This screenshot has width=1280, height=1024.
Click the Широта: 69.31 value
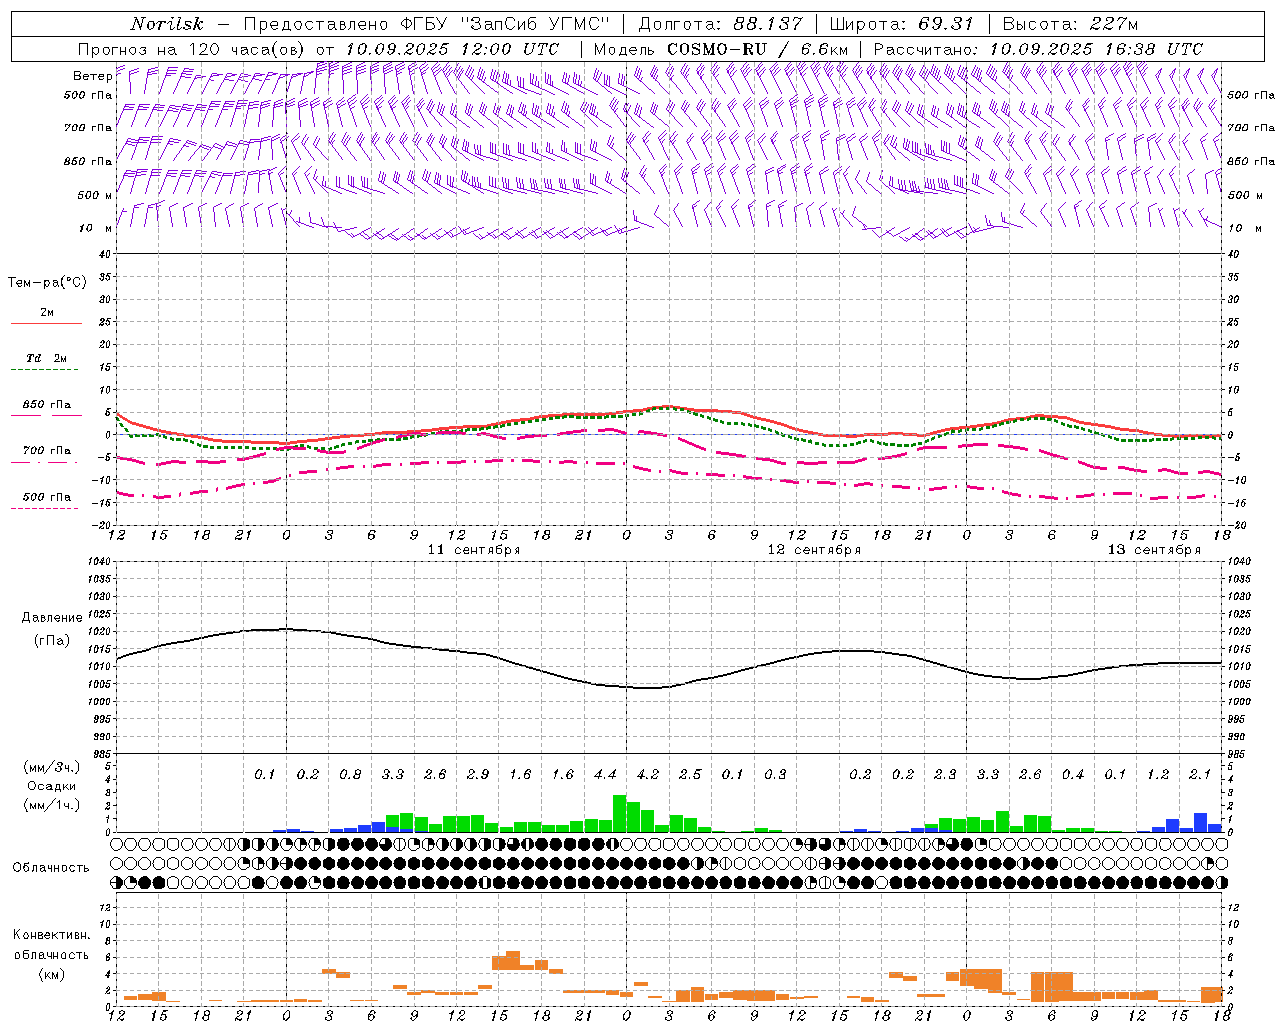coord(902,24)
